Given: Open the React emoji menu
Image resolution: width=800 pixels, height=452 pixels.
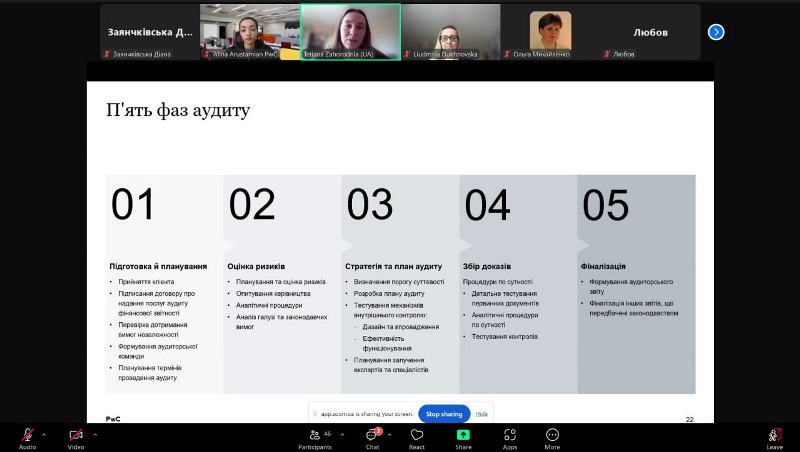Looking at the screenshot, I should click(x=417, y=438).
